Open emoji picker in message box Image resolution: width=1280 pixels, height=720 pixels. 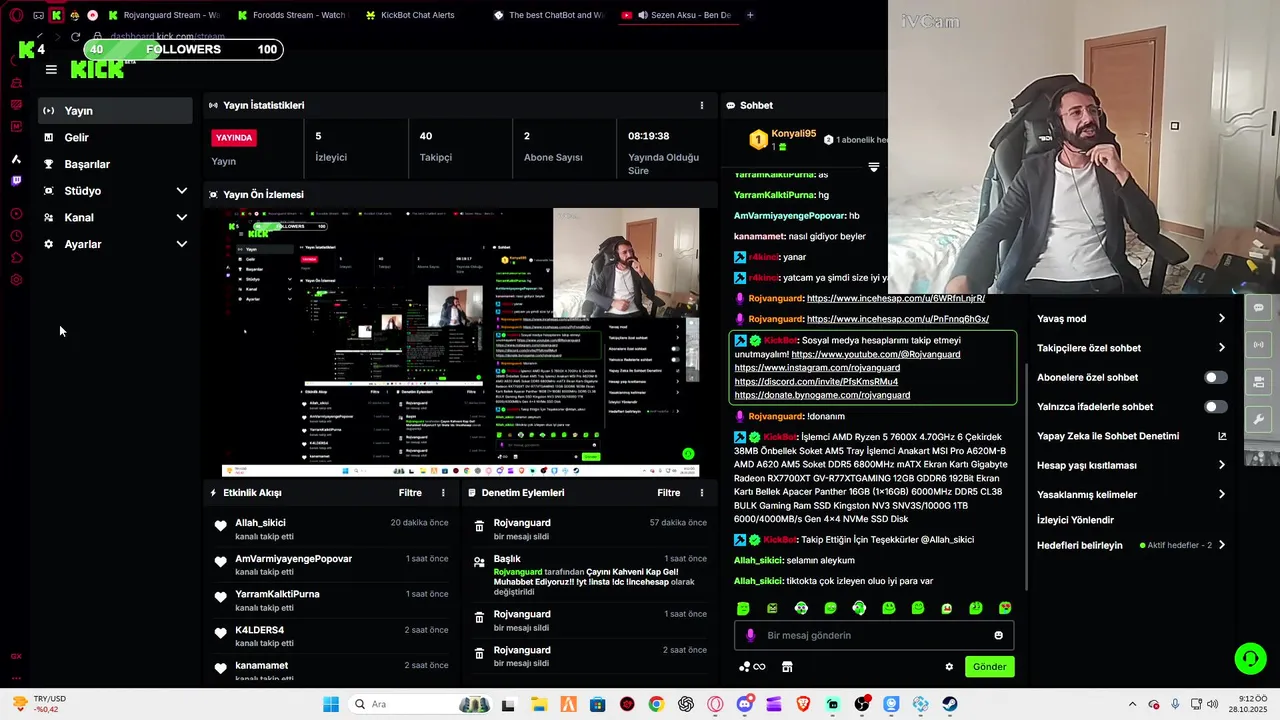[998, 635]
